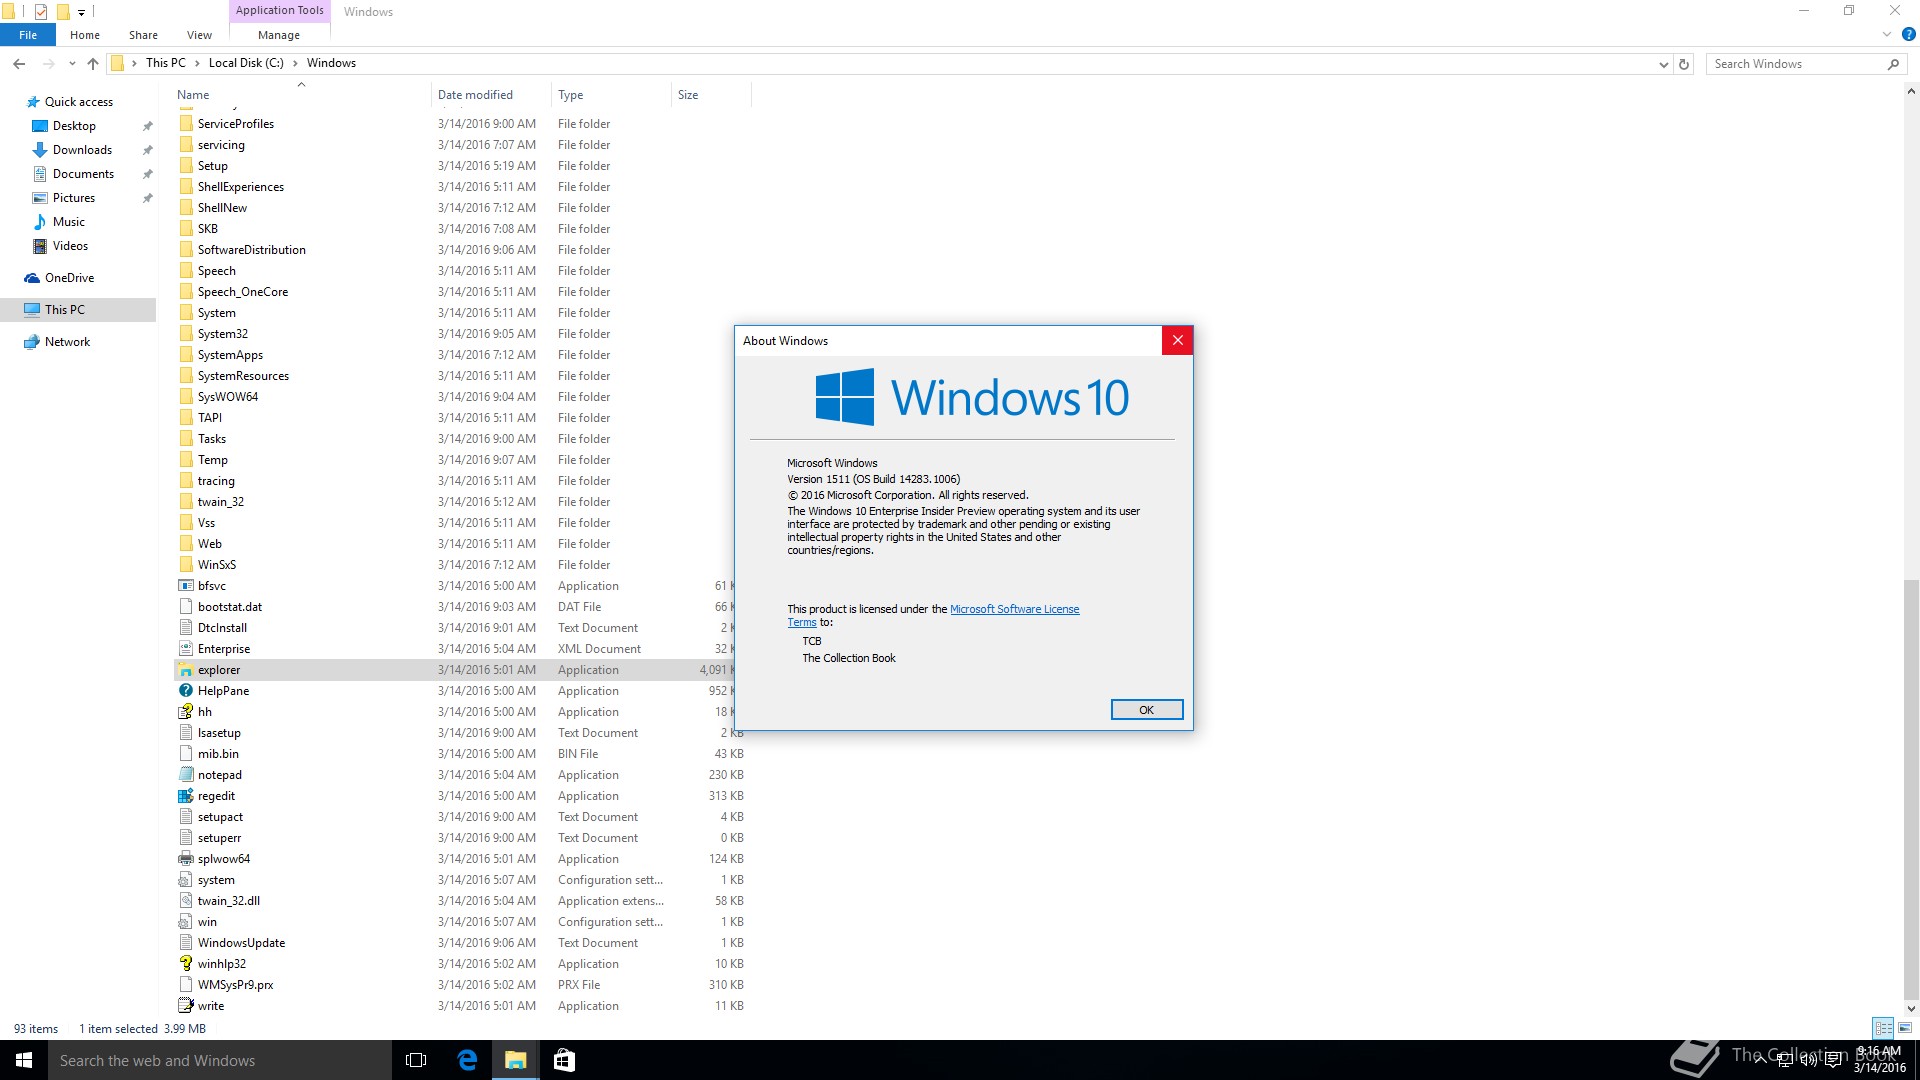Switch to large icons view button

(1905, 1028)
